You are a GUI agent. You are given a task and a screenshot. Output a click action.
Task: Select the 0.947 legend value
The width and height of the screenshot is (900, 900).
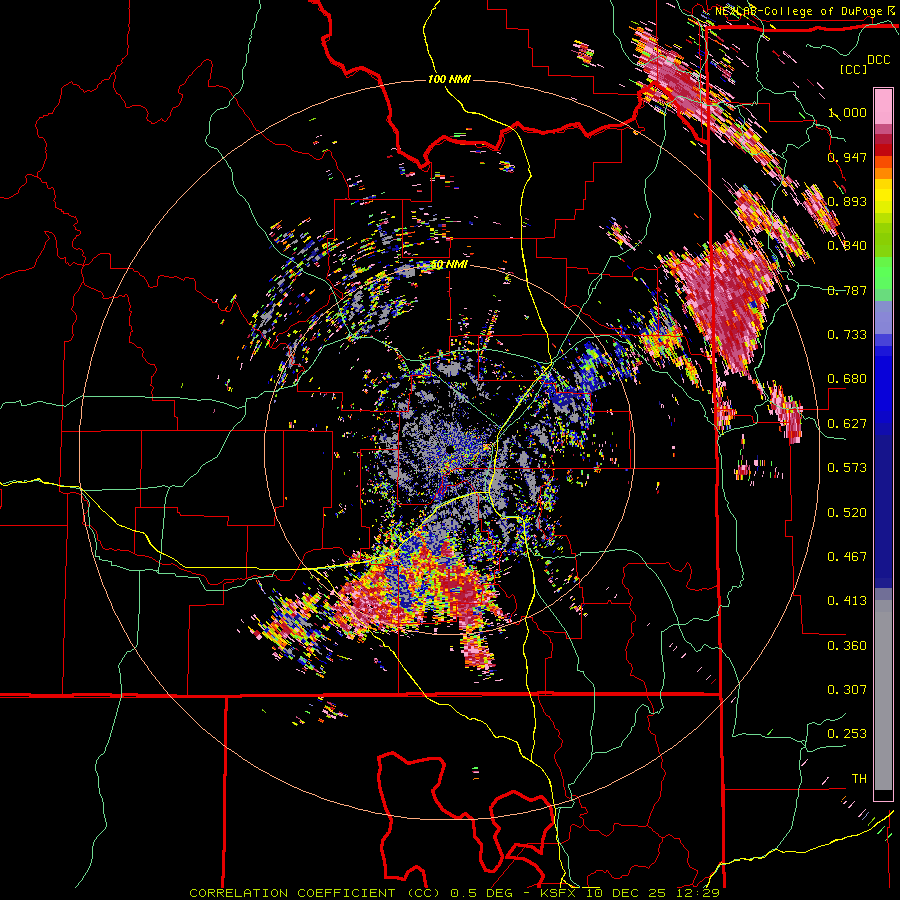[847, 157]
